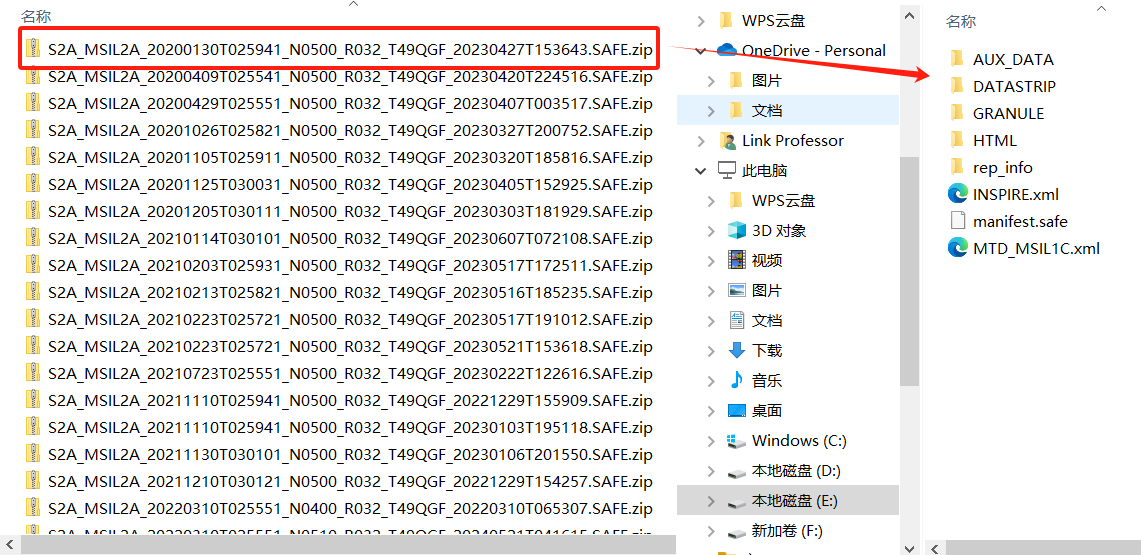This screenshot has width=1141, height=555.
Task: Select the MTD_MSIL1C.xml file icon
Action: click(x=958, y=248)
